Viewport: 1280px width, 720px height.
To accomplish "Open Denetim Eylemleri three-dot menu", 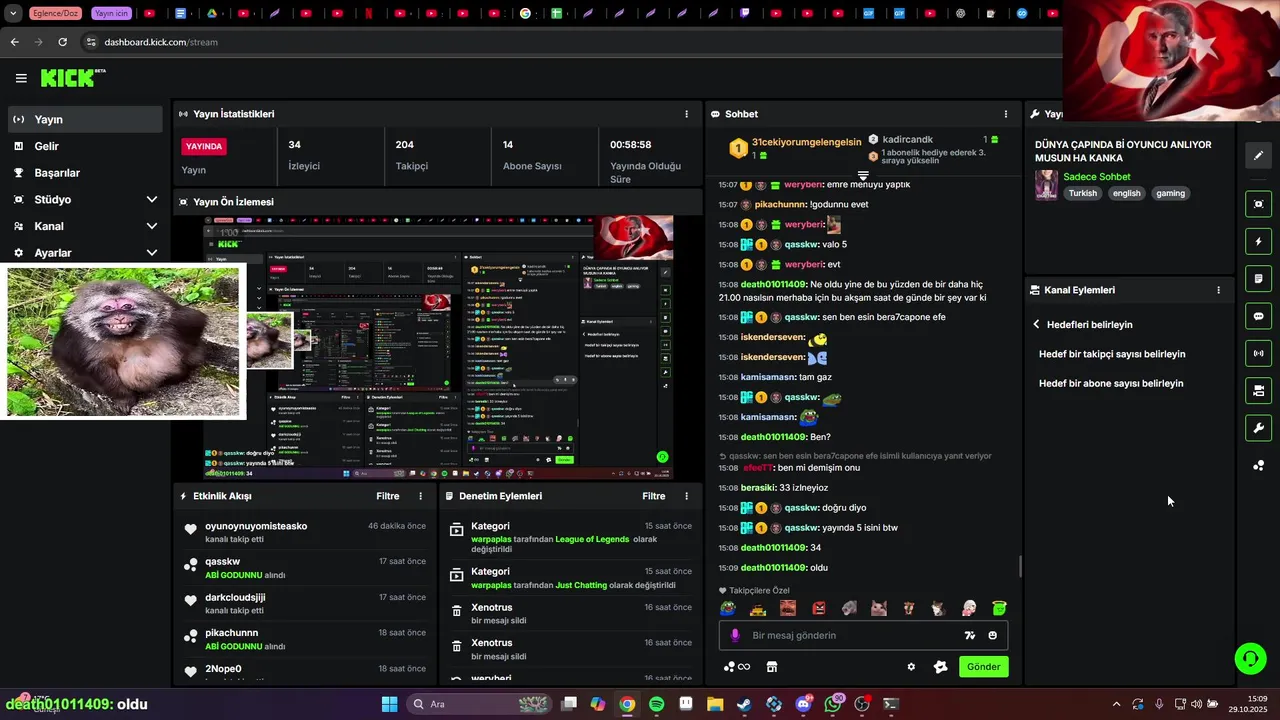I will pos(686,496).
